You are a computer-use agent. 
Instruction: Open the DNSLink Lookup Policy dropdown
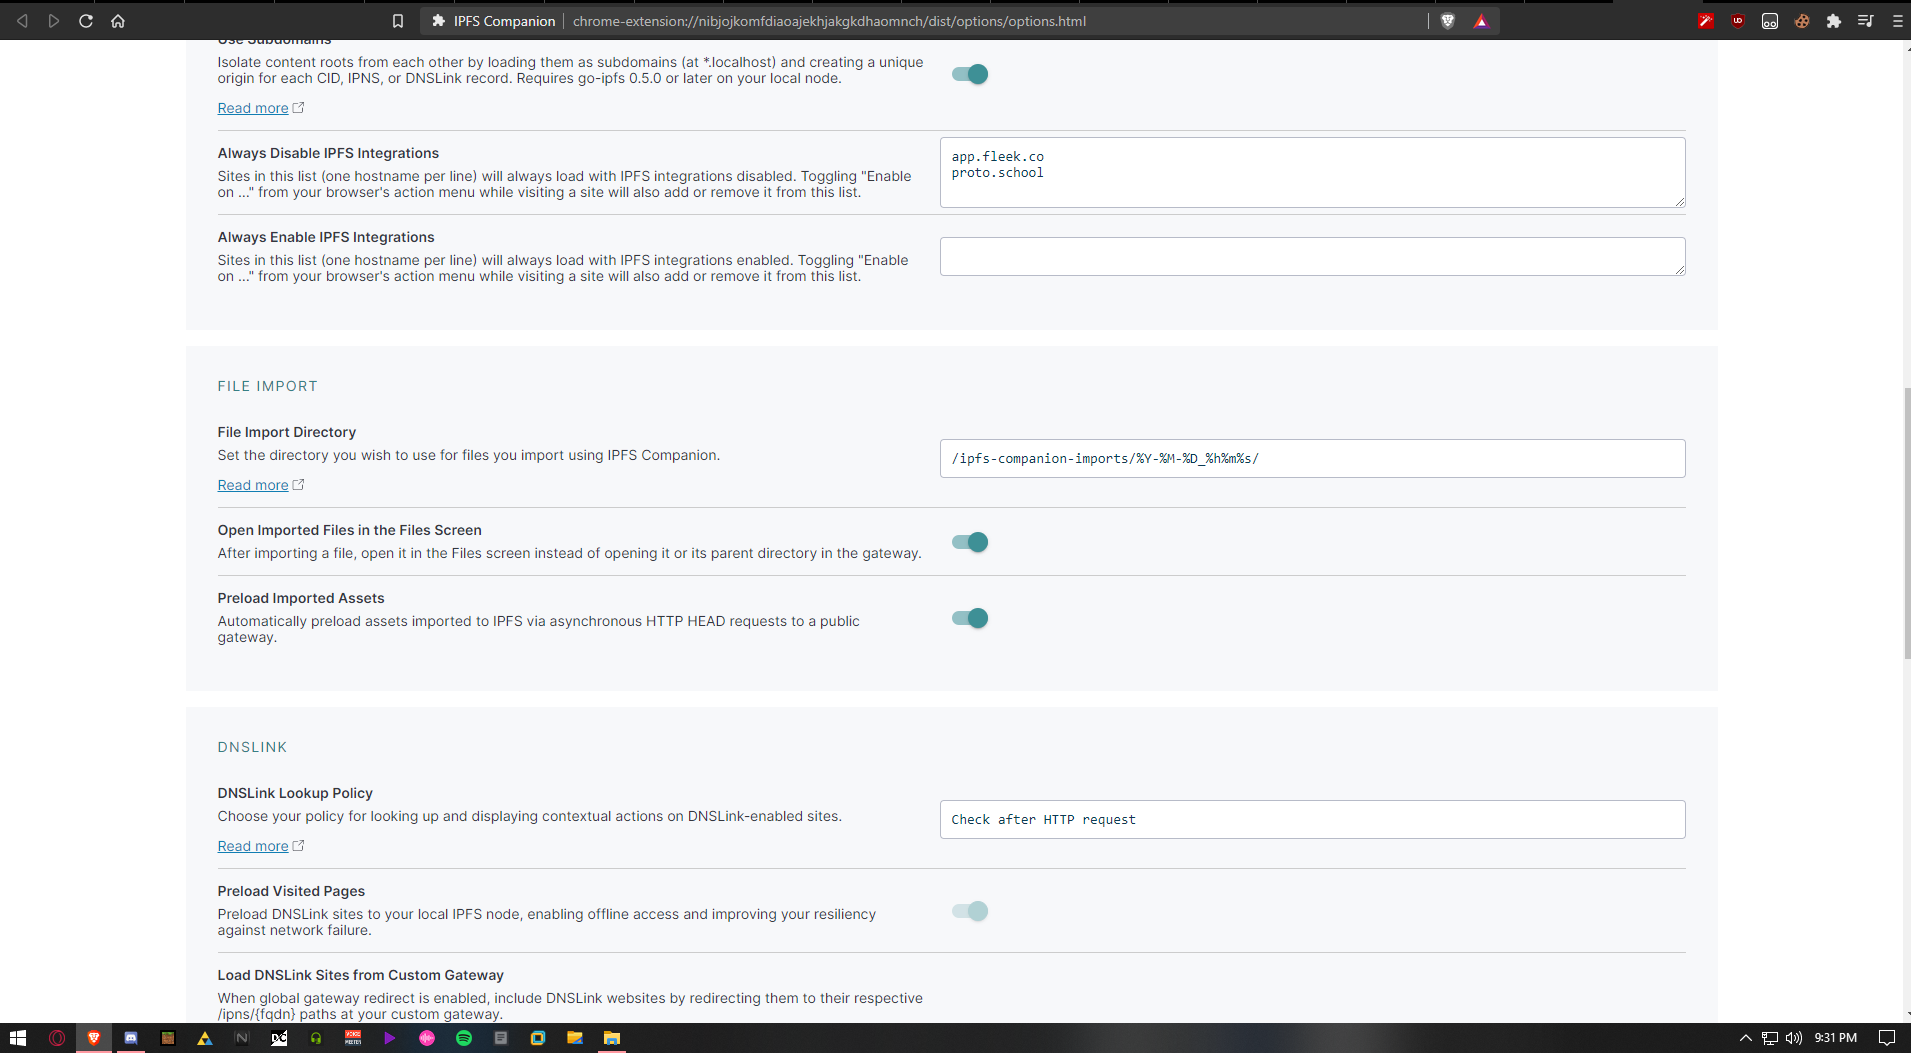tap(1311, 819)
